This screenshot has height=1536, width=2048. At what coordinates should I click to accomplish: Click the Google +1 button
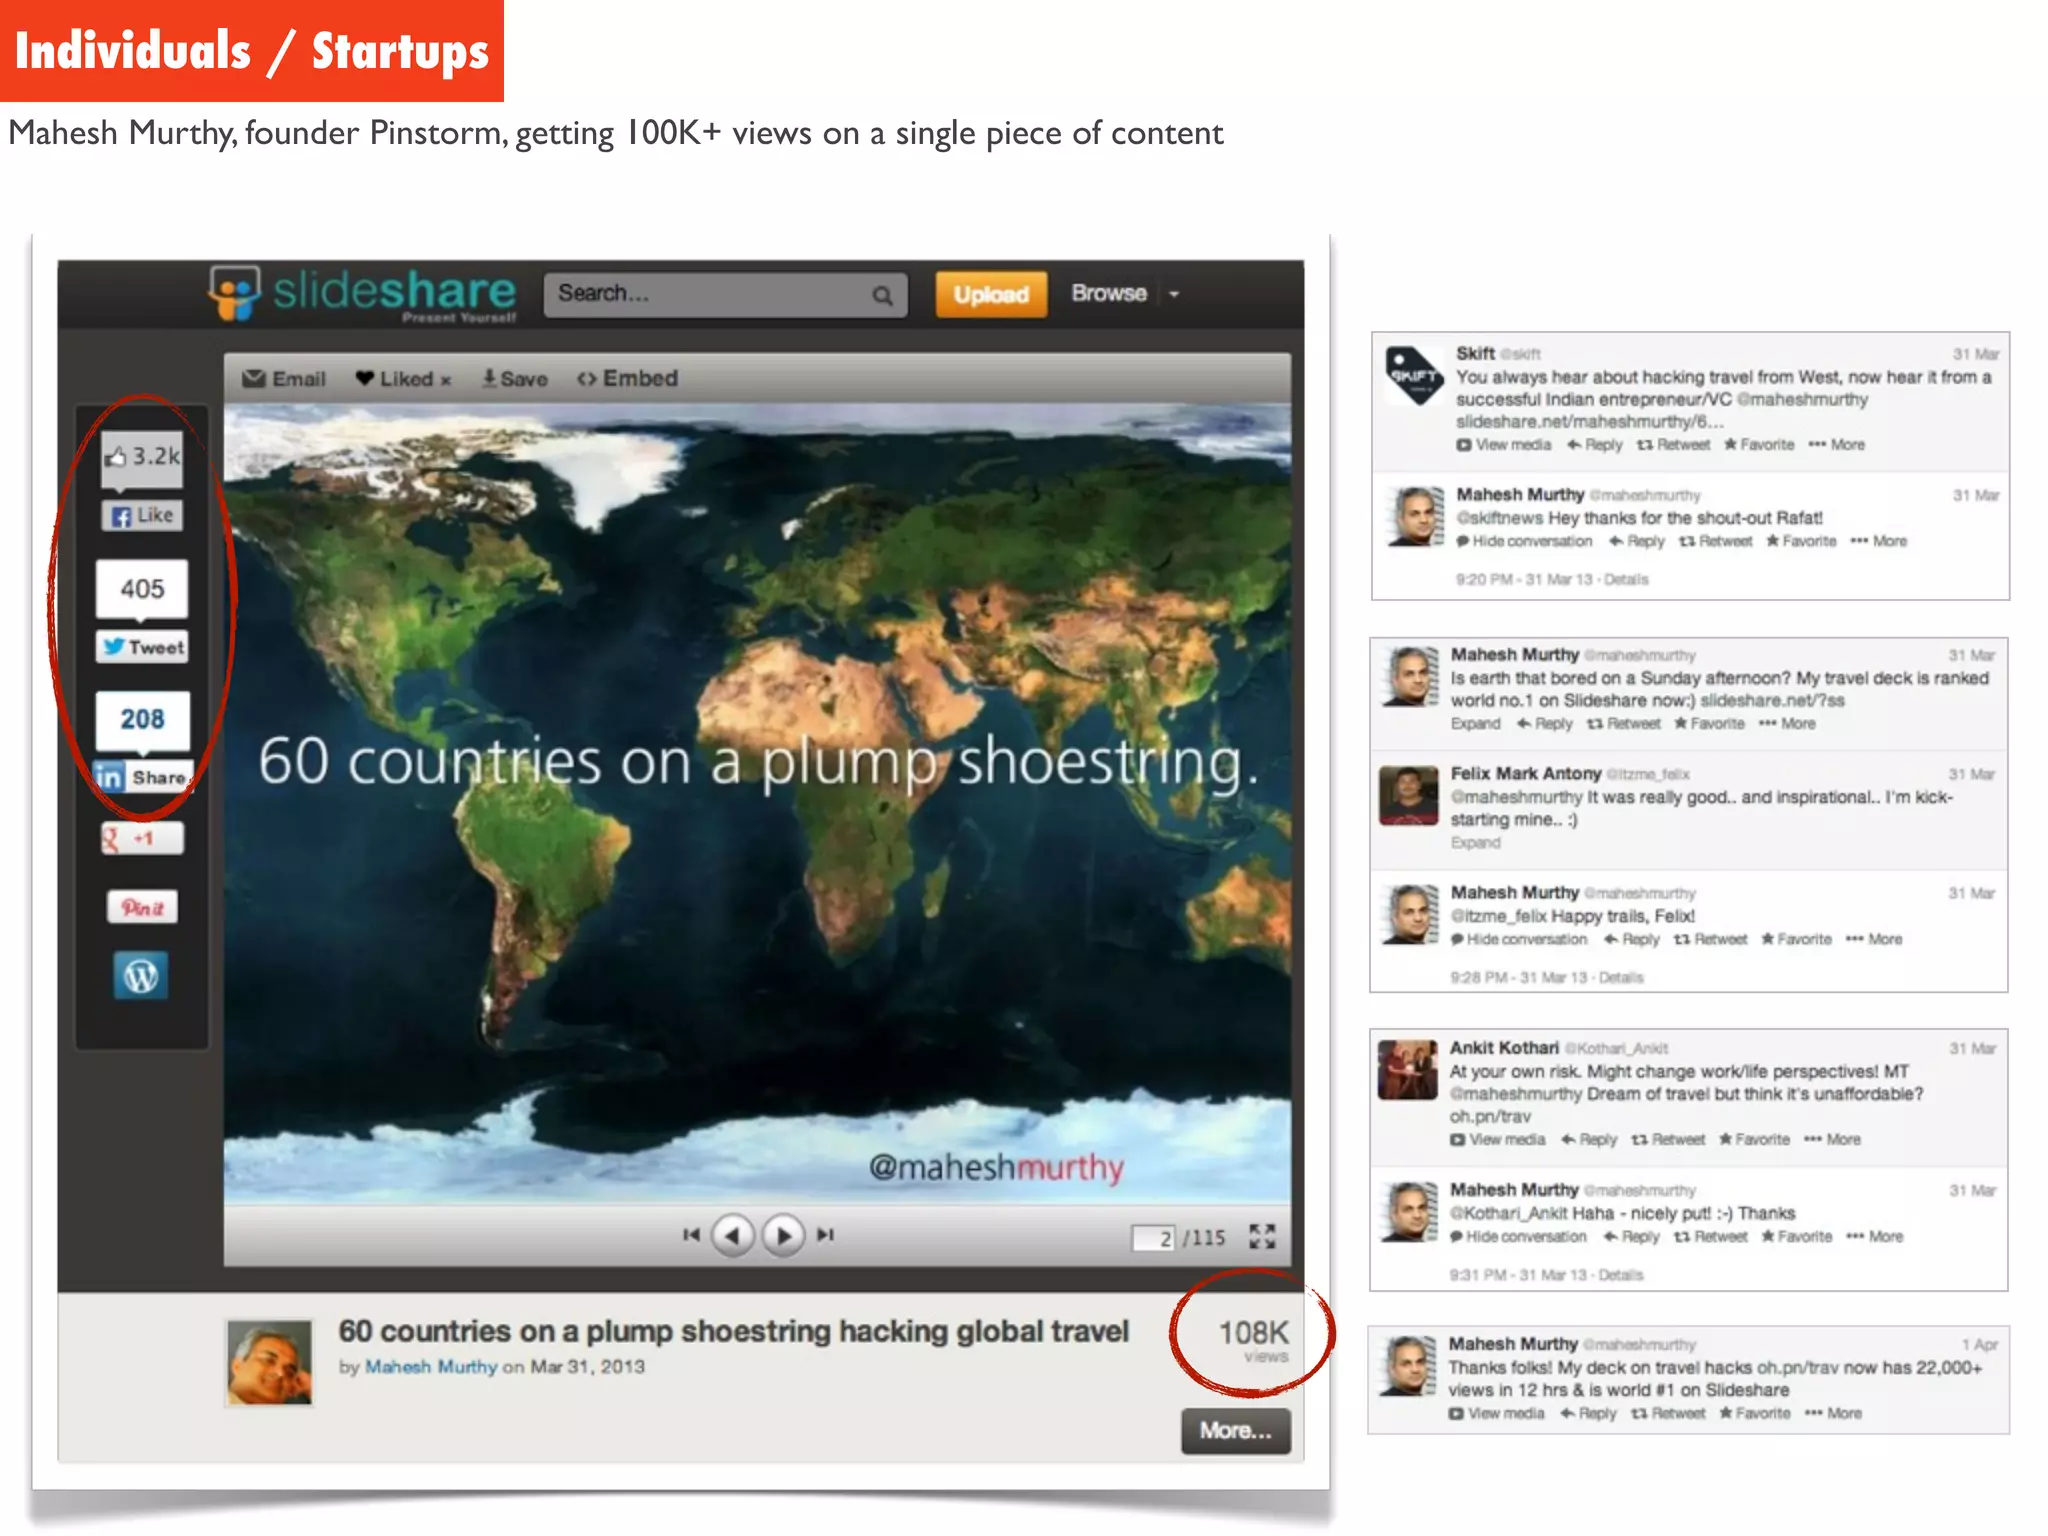tap(142, 838)
